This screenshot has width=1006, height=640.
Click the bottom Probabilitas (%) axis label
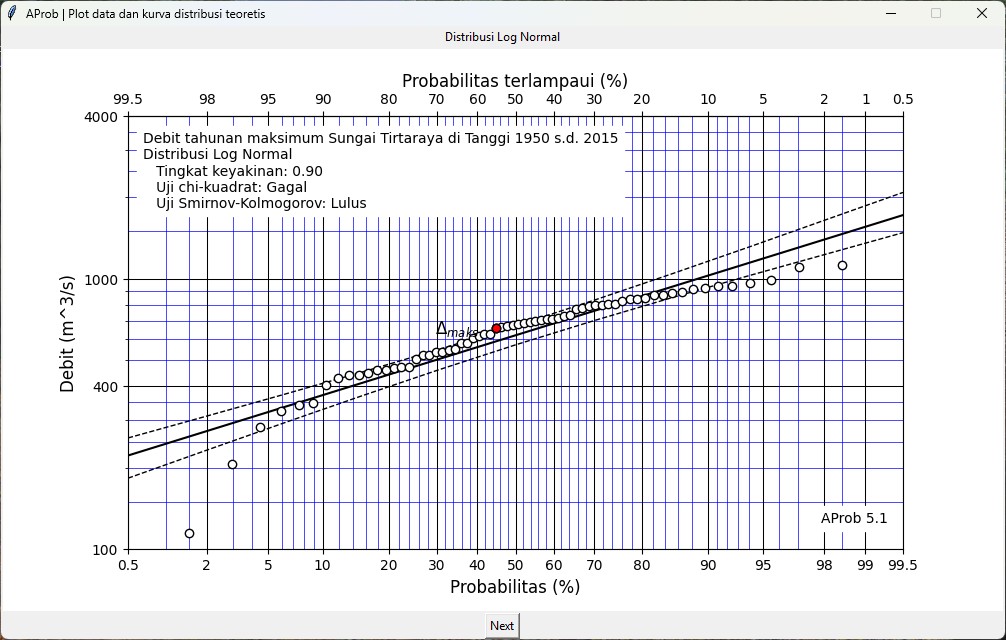(514, 587)
